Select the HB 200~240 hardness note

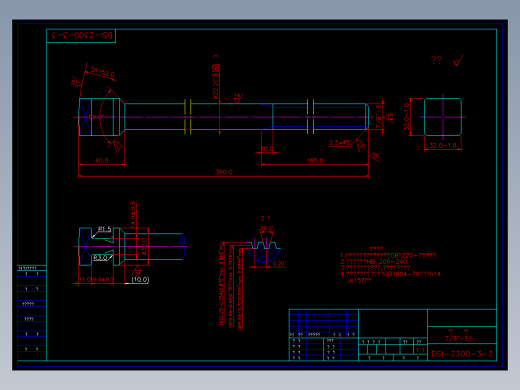(x=374, y=262)
